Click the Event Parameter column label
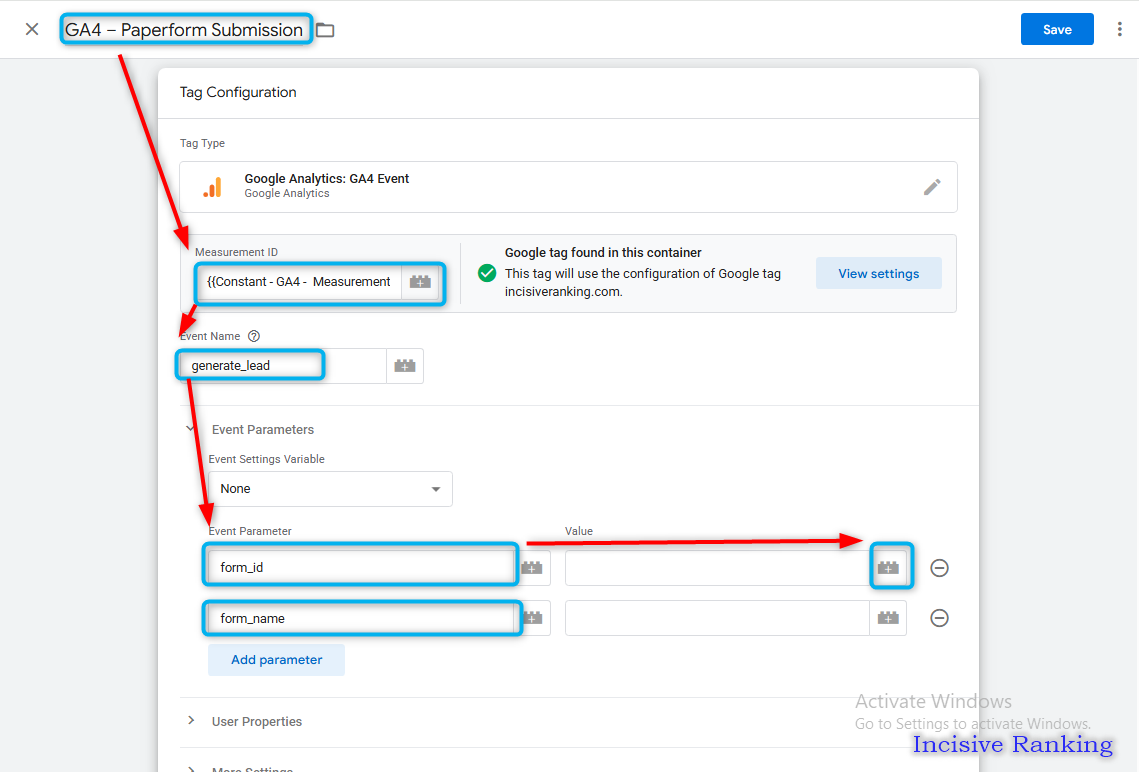The height and width of the screenshot is (772, 1139). [x=250, y=531]
